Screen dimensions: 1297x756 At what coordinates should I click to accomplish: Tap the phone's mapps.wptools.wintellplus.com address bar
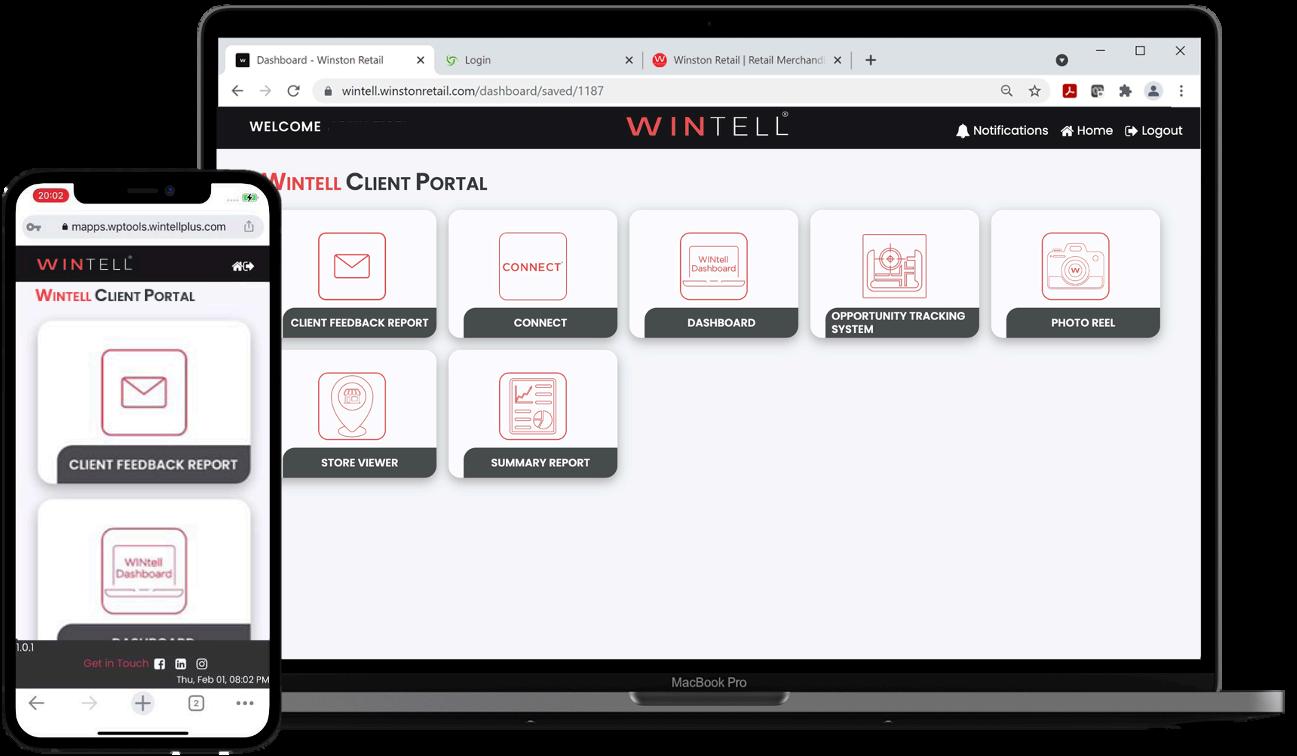(x=142, y=227)
